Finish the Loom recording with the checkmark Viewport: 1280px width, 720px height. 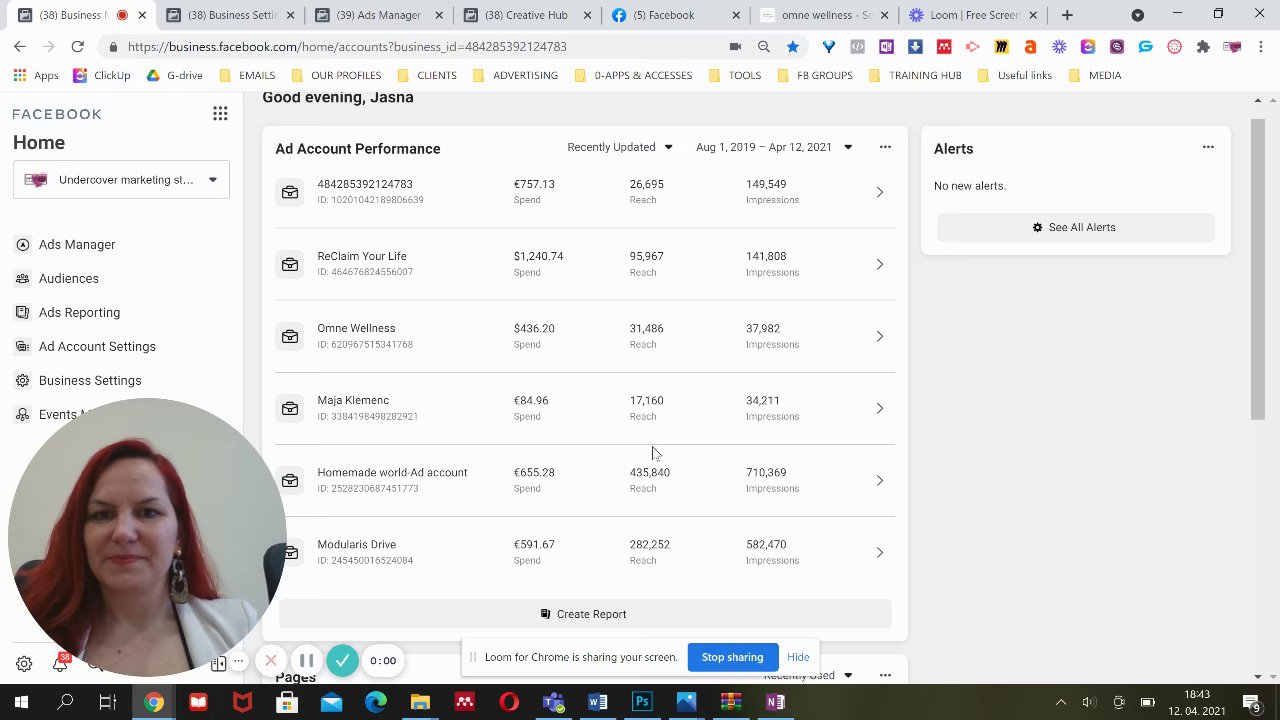click(x=342, y=660)
